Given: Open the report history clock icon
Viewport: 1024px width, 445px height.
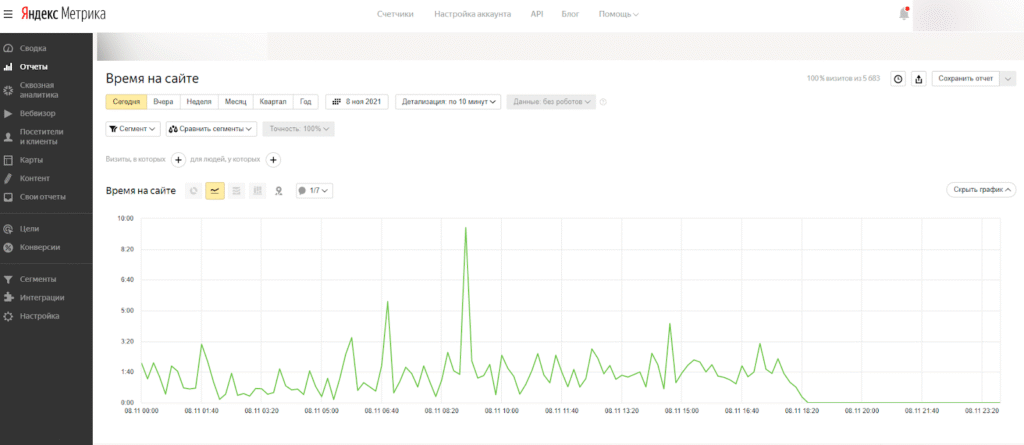Looking at the screenshot, I should click(897, 79).
